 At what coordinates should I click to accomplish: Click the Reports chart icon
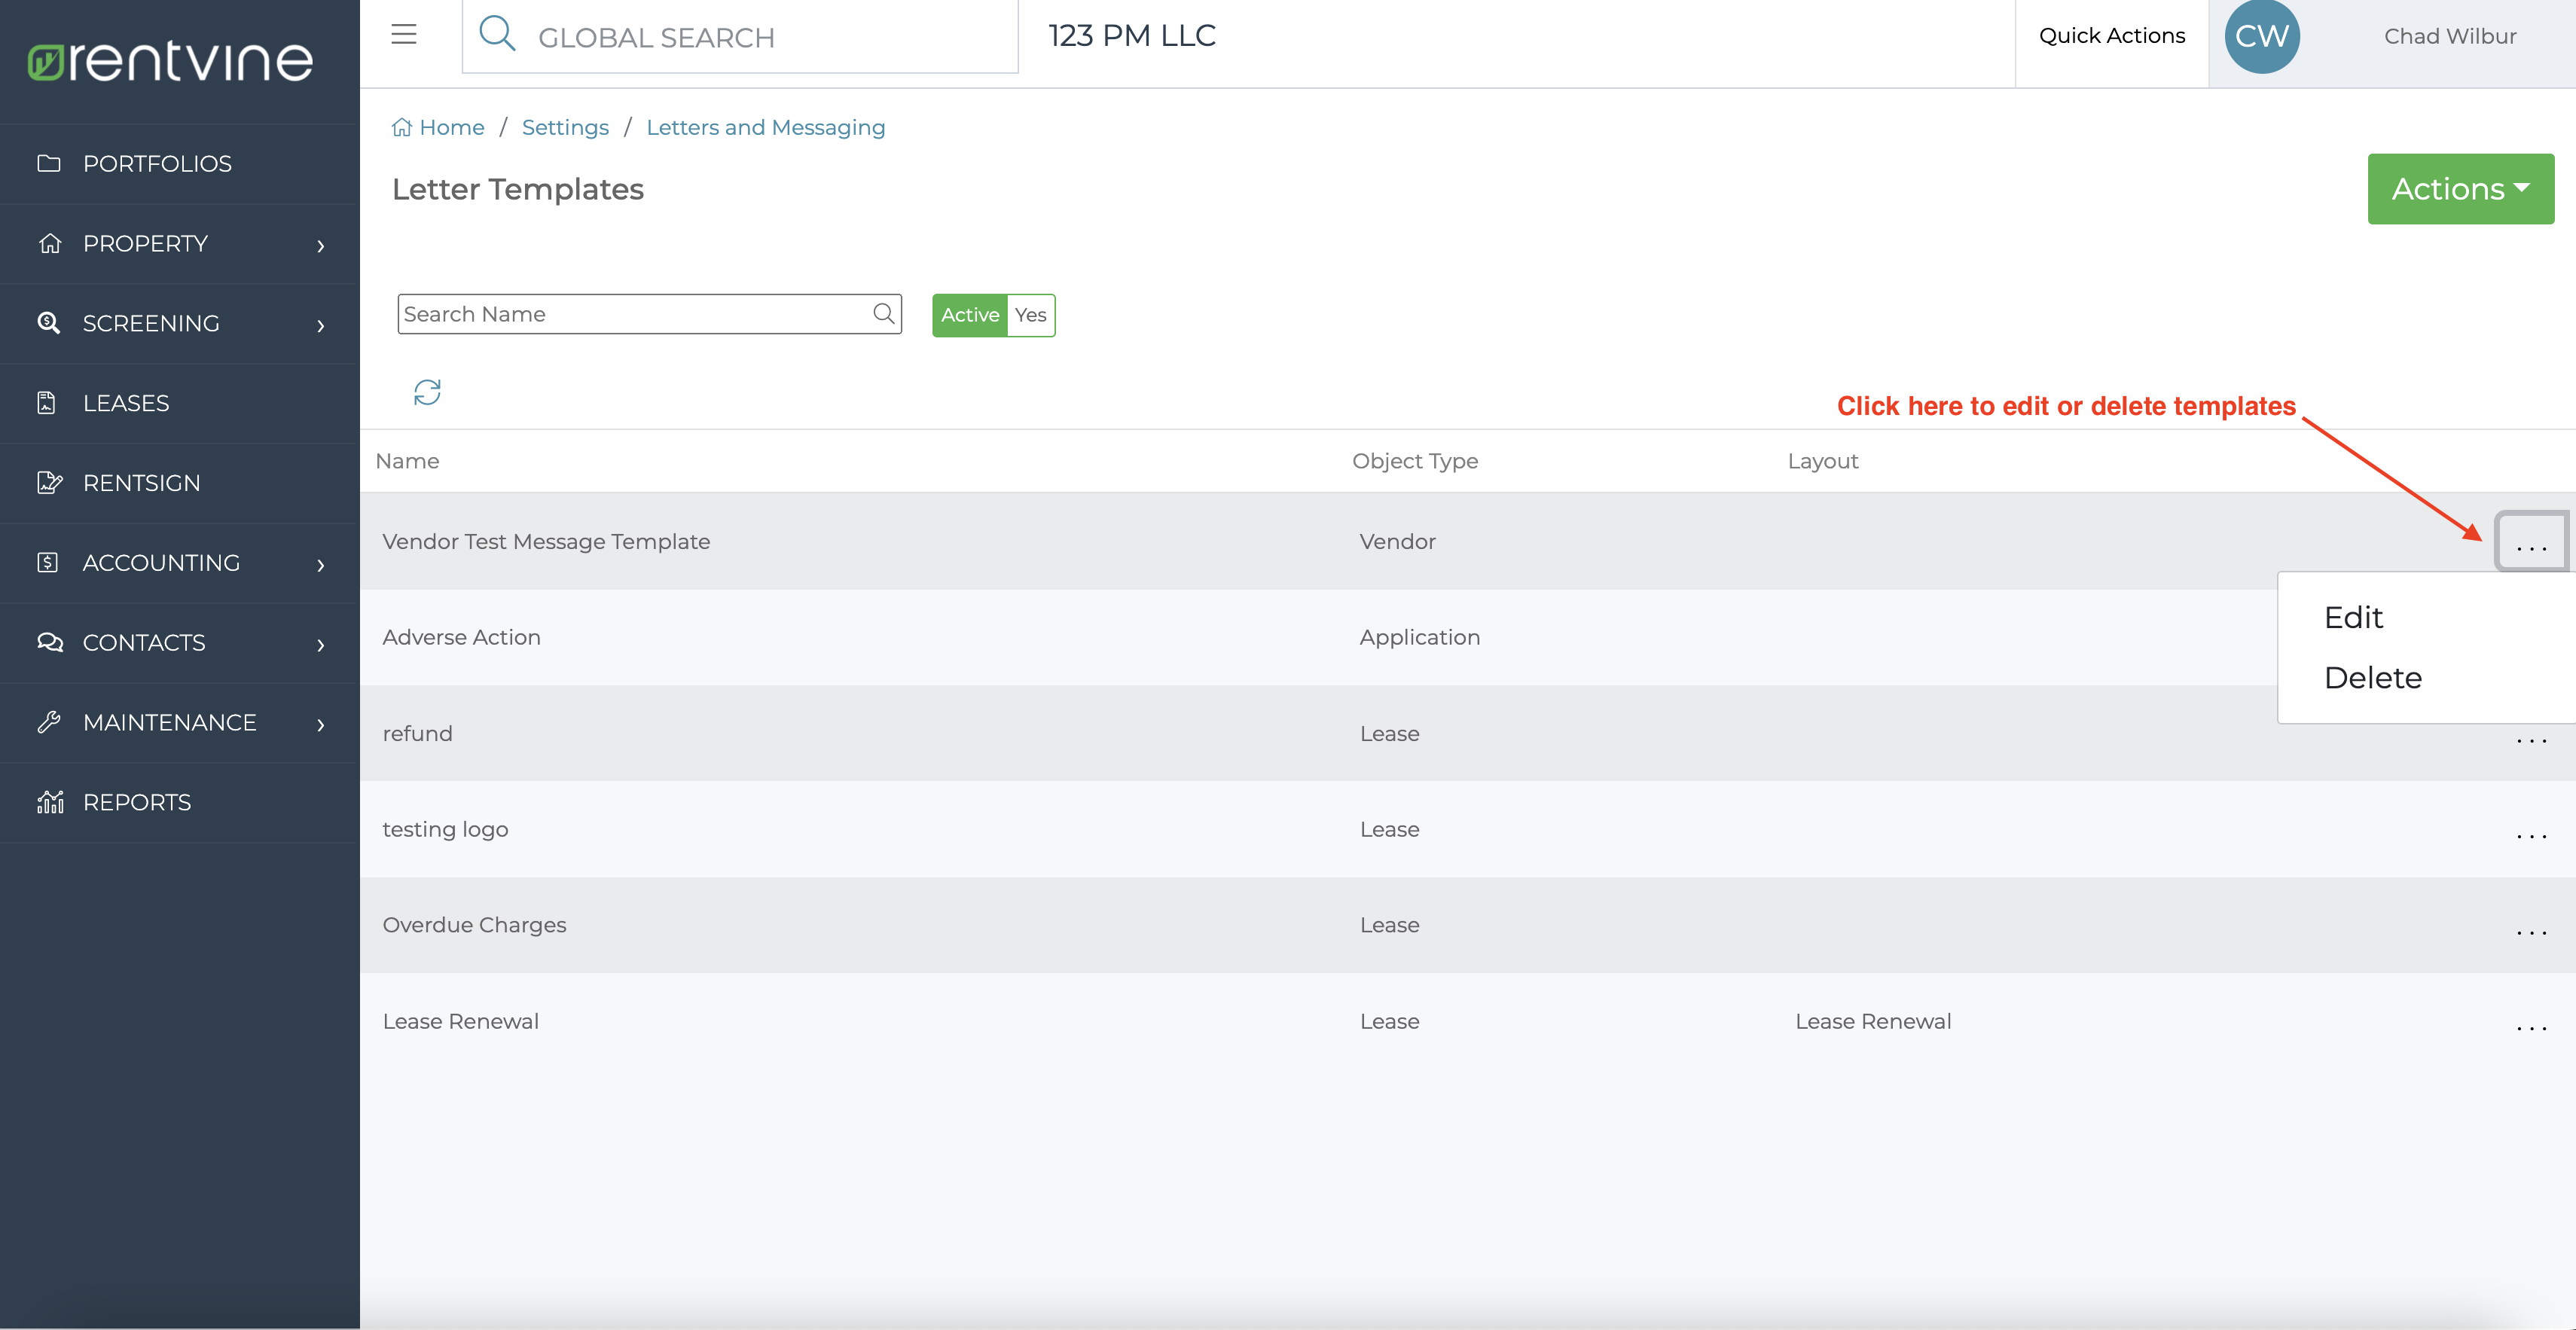tap(49, 802)
